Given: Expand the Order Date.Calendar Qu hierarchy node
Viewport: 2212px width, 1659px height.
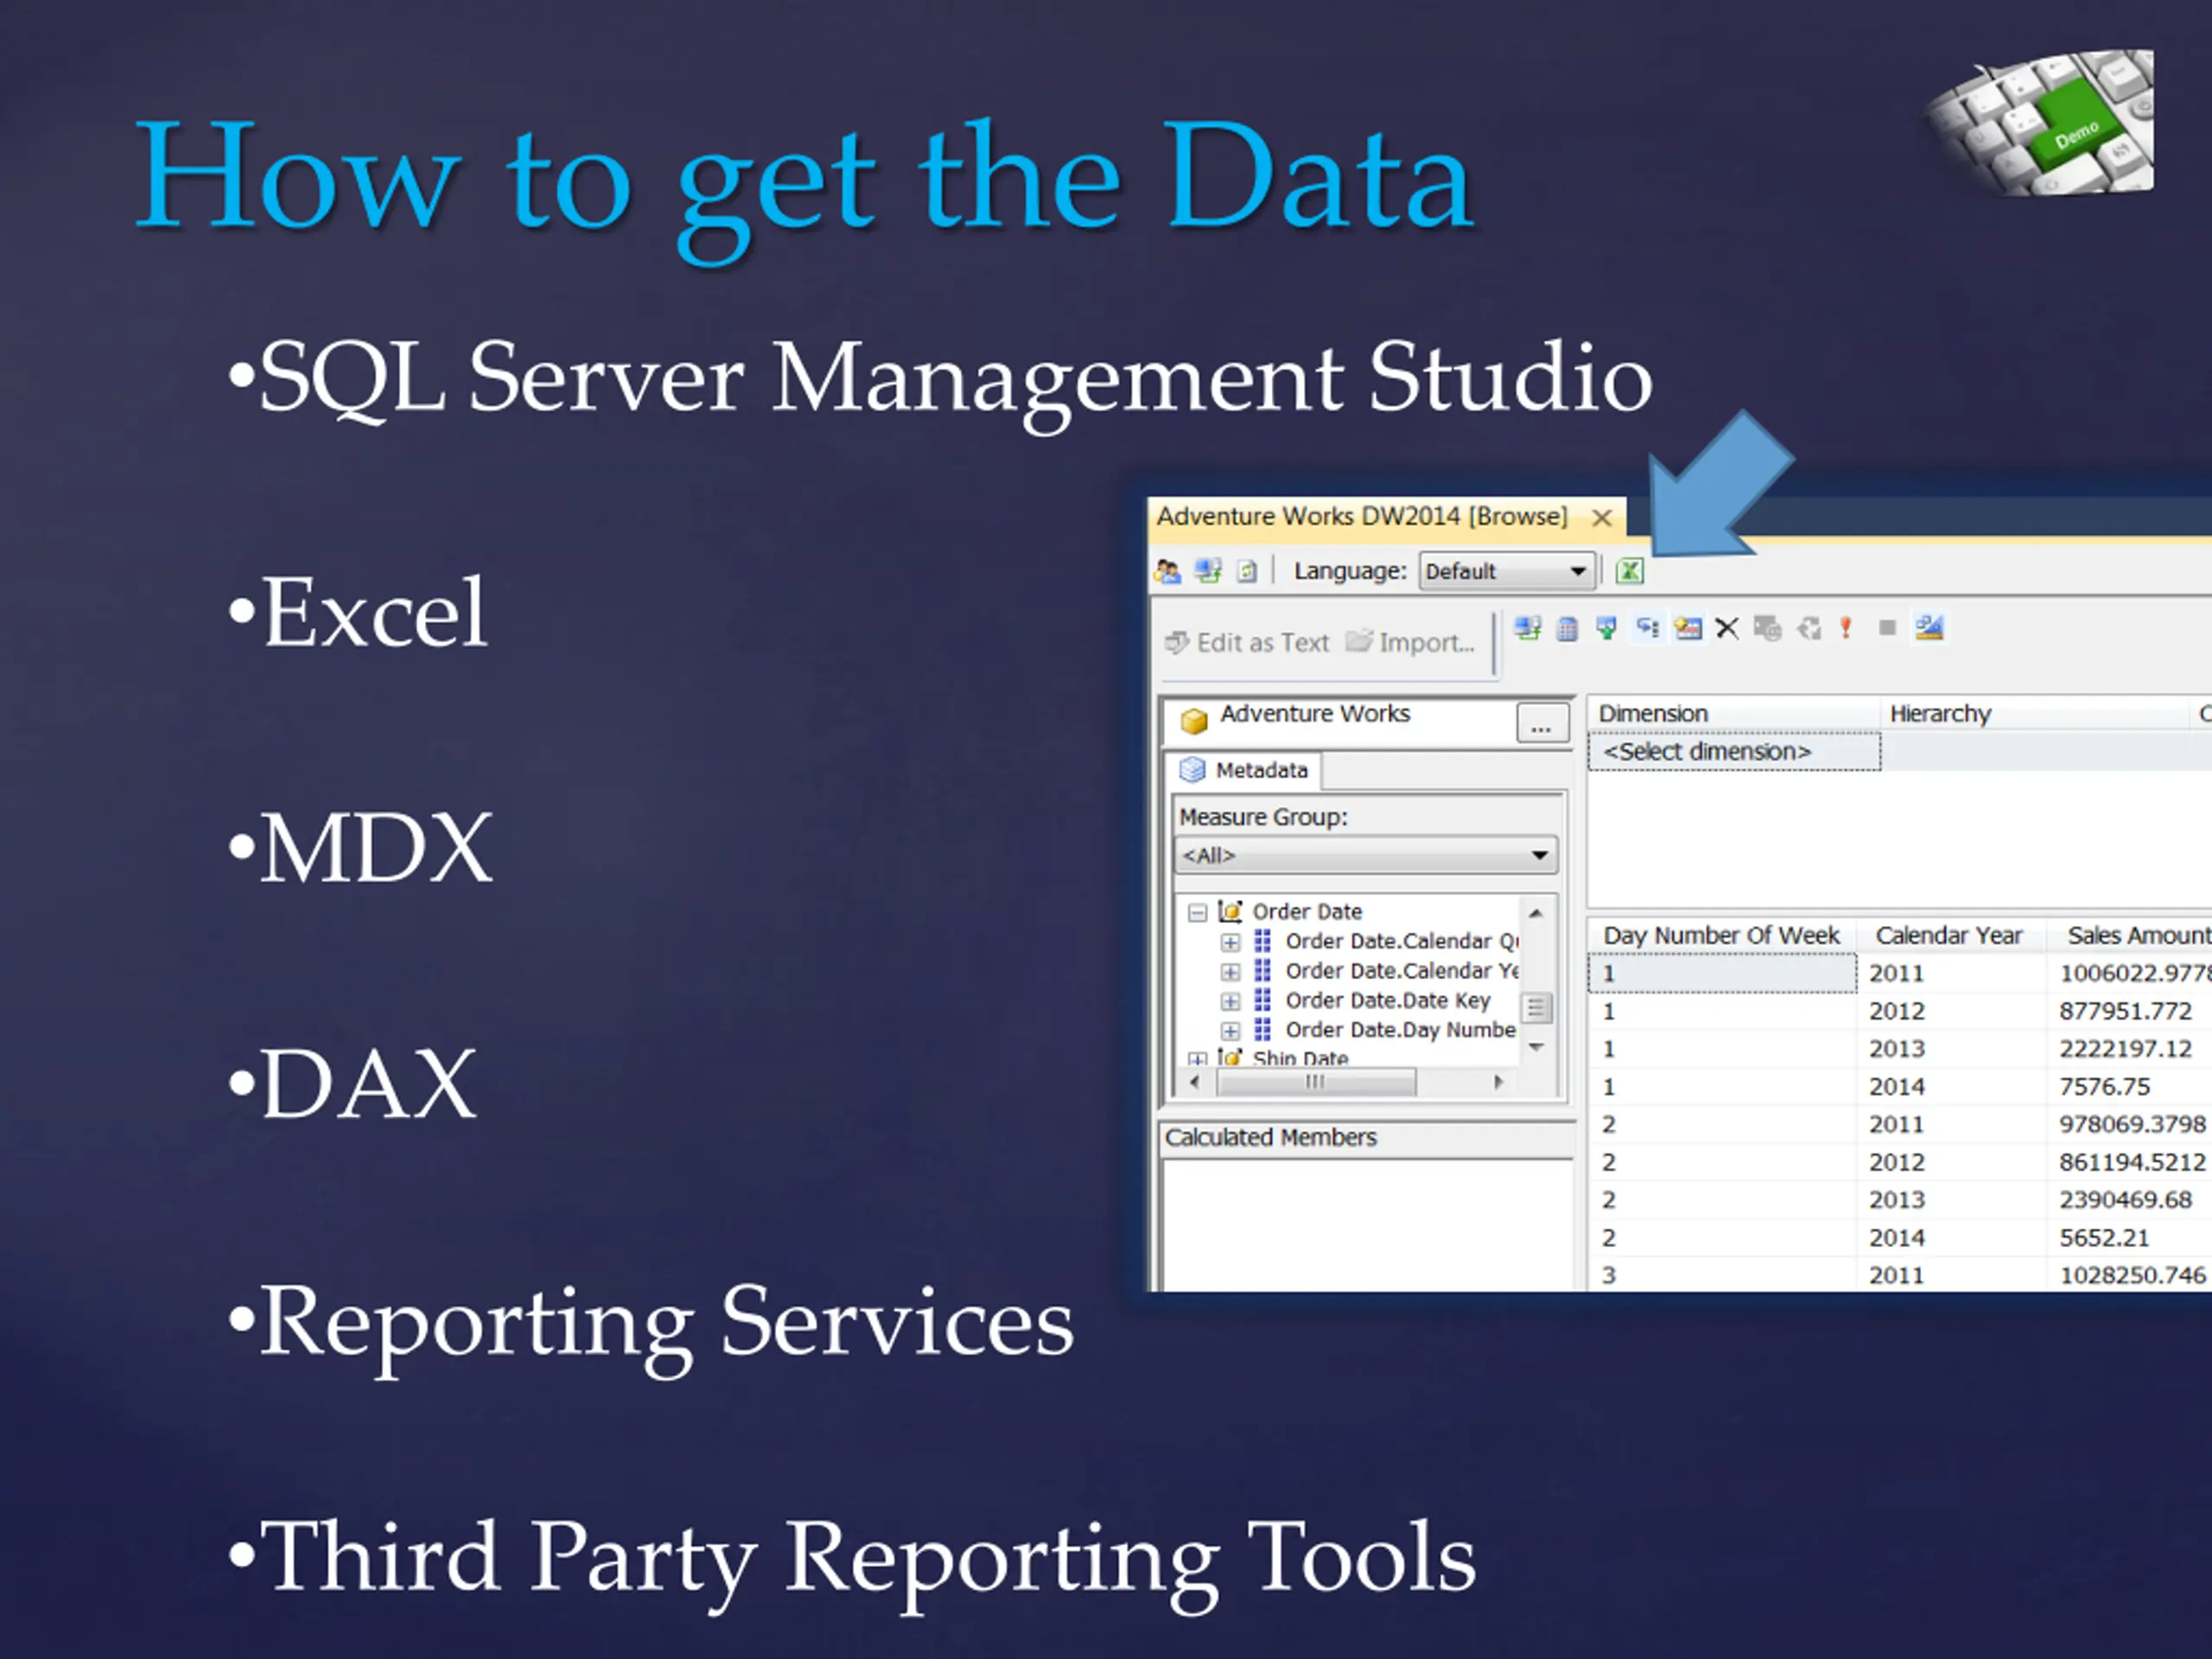Looking at the screenshot, I should 1230,942.
